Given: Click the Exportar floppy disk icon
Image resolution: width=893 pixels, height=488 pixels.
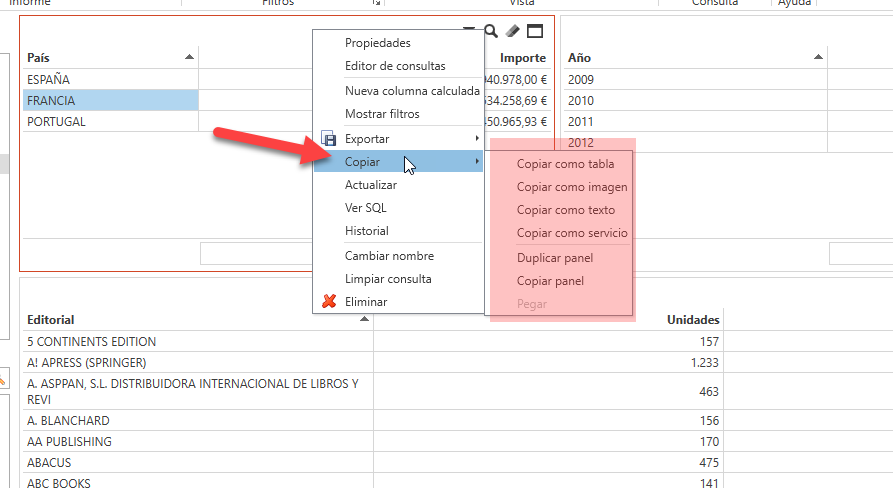Looking at the screenshot, I should [328, 139].
